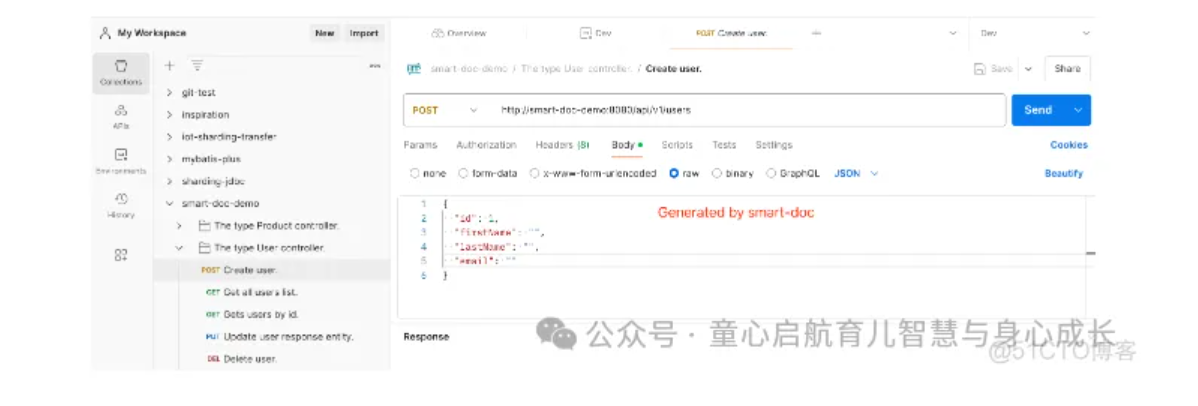Click the request URL input field
The width and height of the screenshot is (1198, 406).
(x=749, y=110)
